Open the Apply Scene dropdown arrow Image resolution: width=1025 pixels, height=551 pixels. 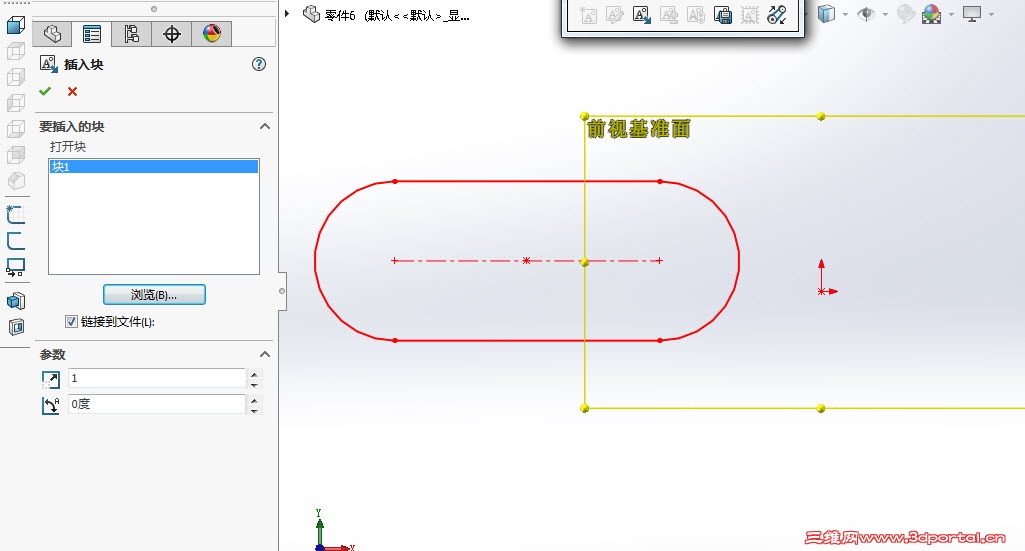coord(950,14)
